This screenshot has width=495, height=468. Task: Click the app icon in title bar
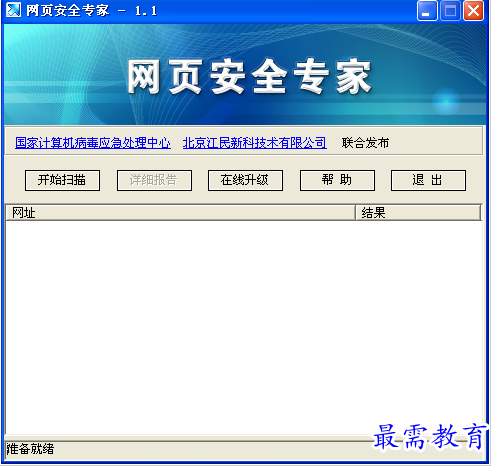(x=14, y=10)
